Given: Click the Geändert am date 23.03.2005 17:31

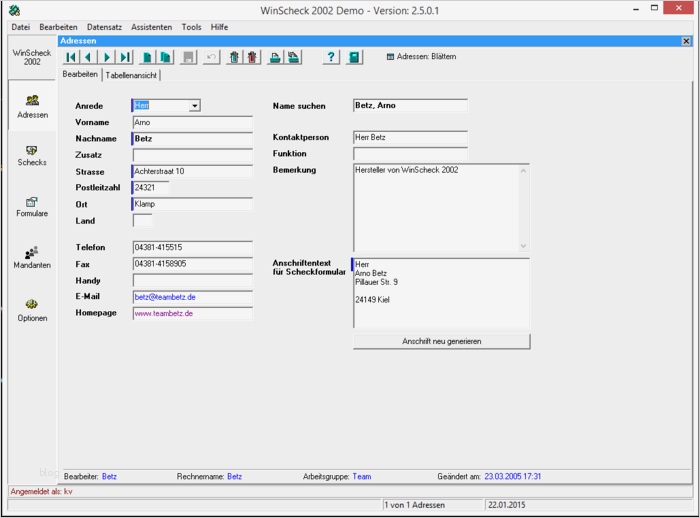Looking at the screenshot, I should pos(512,476).
